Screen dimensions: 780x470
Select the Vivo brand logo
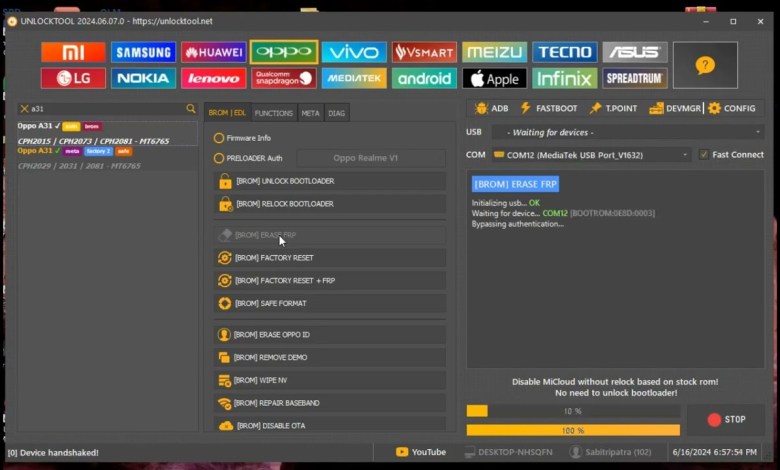354,52
